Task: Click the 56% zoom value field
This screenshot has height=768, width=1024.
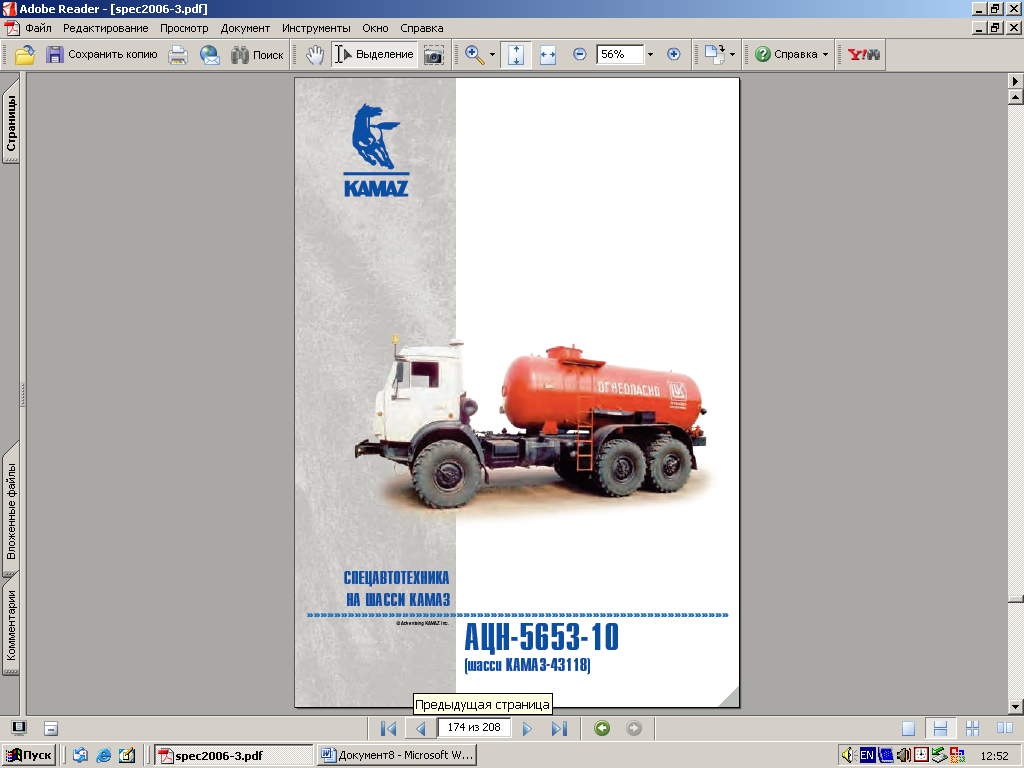Action: [x=620, y=54]
